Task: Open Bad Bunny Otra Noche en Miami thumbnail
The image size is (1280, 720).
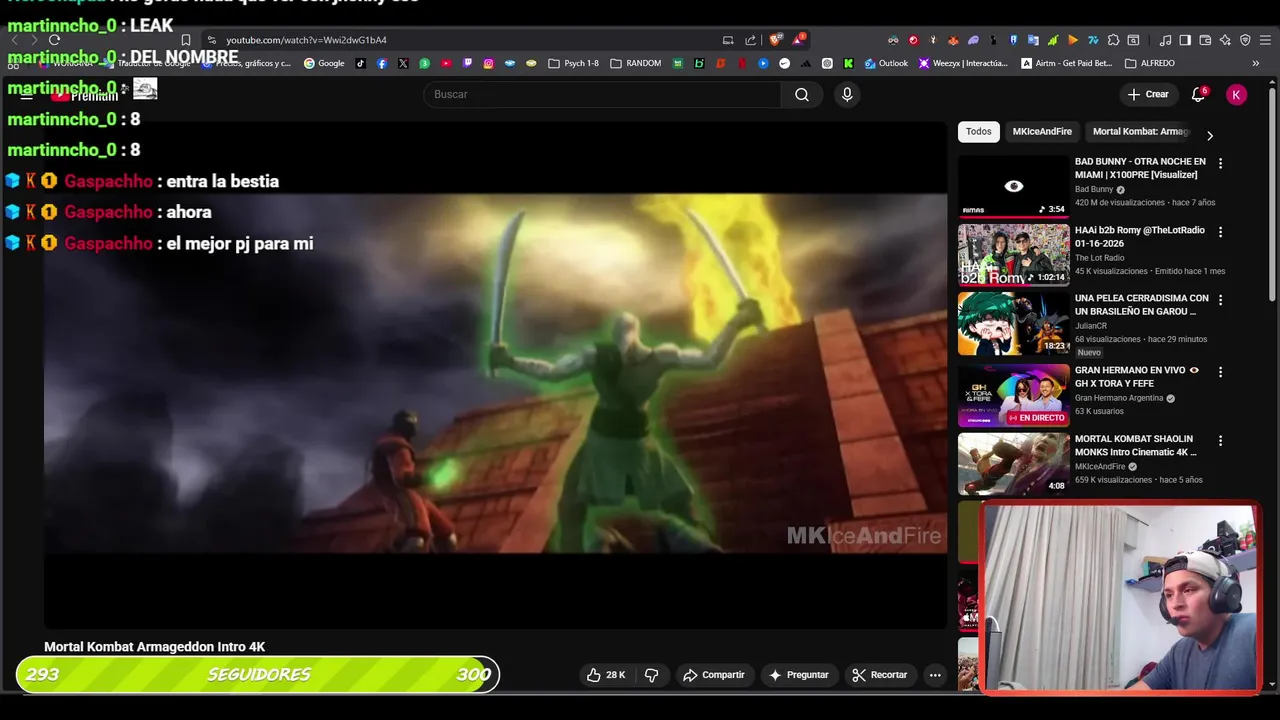Action: tap(1014, 186)
